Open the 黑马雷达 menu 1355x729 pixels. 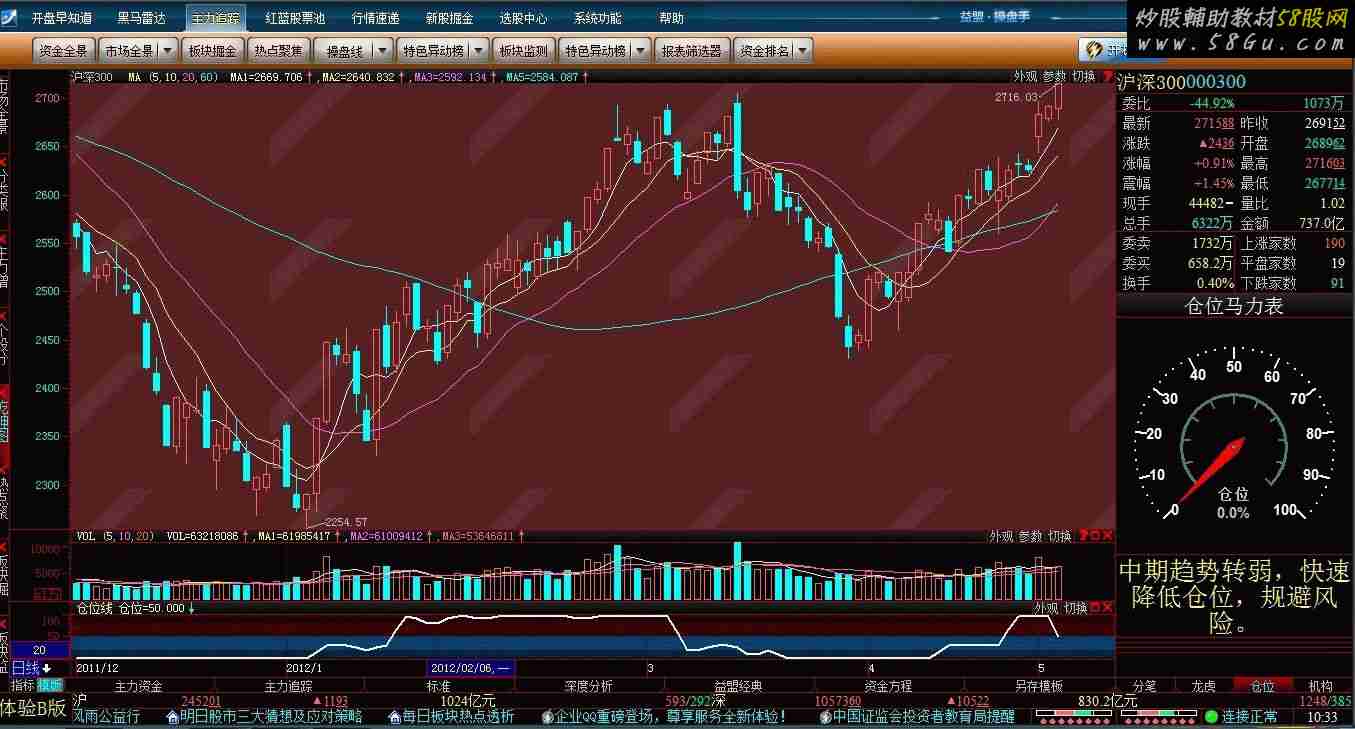142,18
